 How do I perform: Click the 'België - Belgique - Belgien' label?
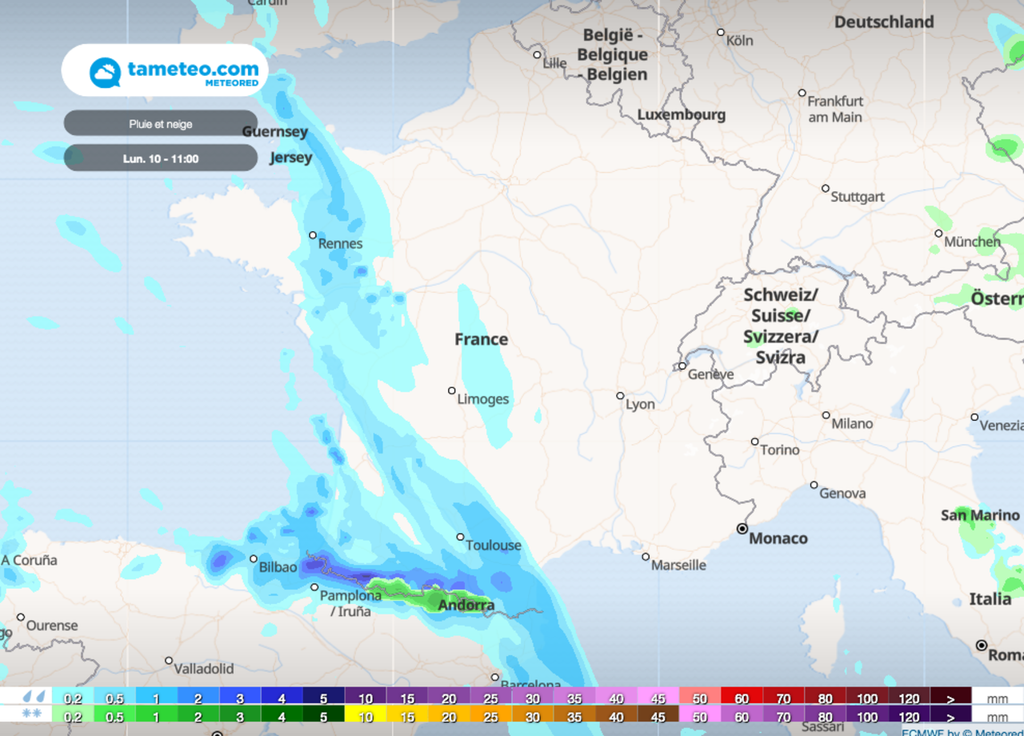[x=613, y=55]
